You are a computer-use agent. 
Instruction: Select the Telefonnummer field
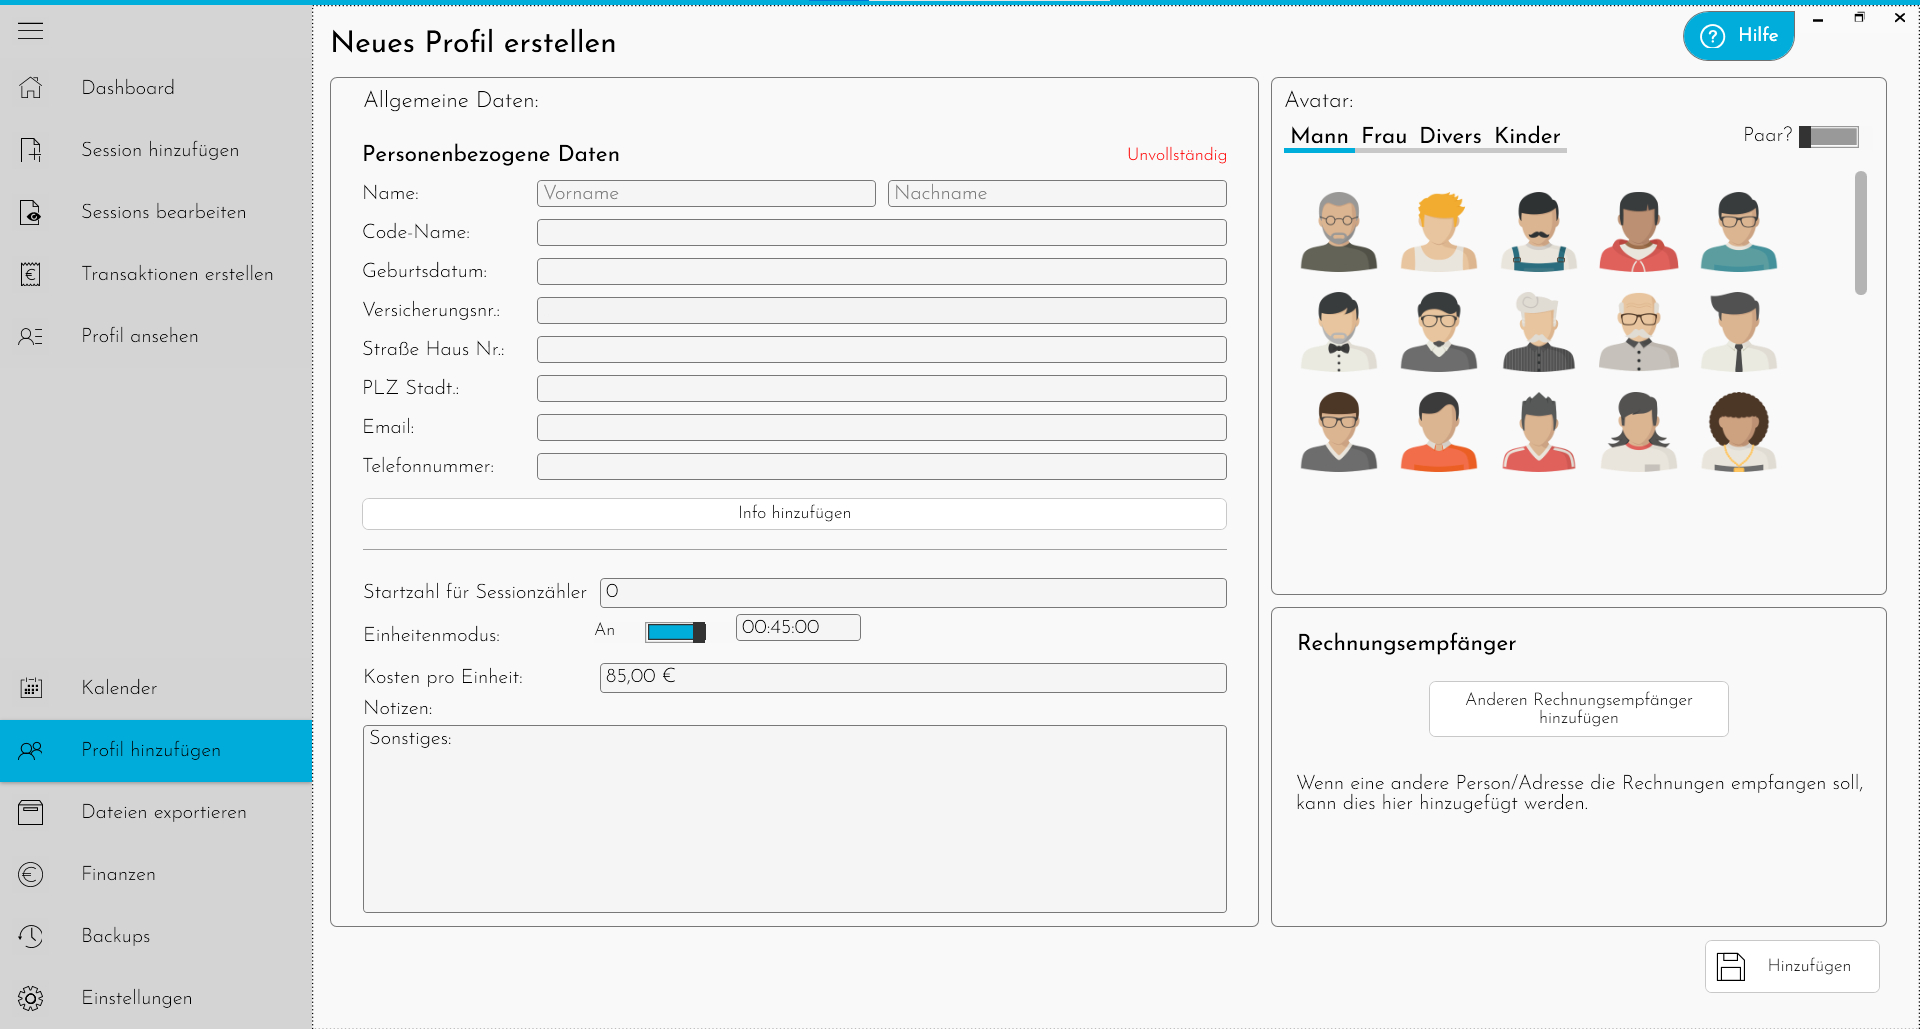pos(881,467)
